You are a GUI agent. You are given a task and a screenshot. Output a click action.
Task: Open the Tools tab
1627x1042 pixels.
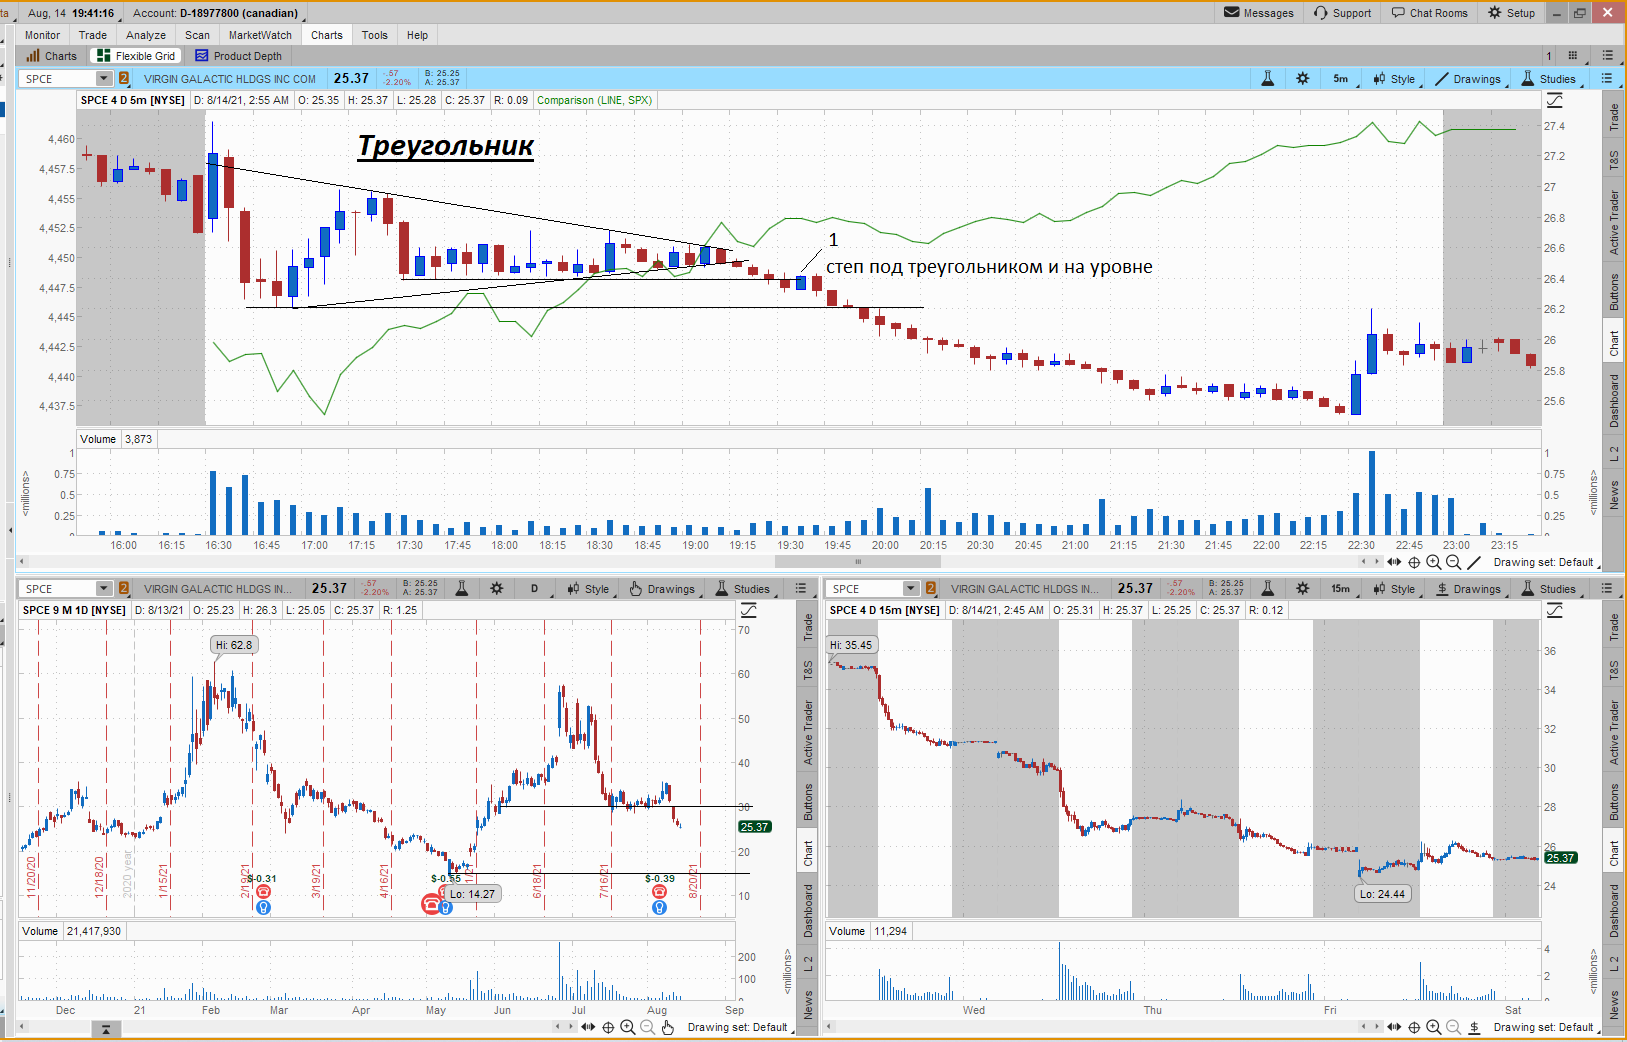pos(375,35)
